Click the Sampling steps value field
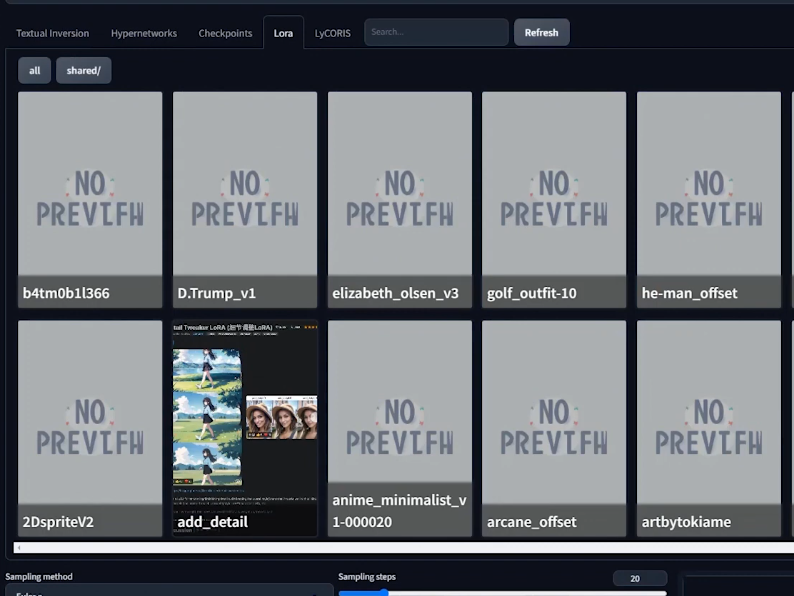Viewport: 794px width, 596px height. pyautogui.click(x=640, y=578)
